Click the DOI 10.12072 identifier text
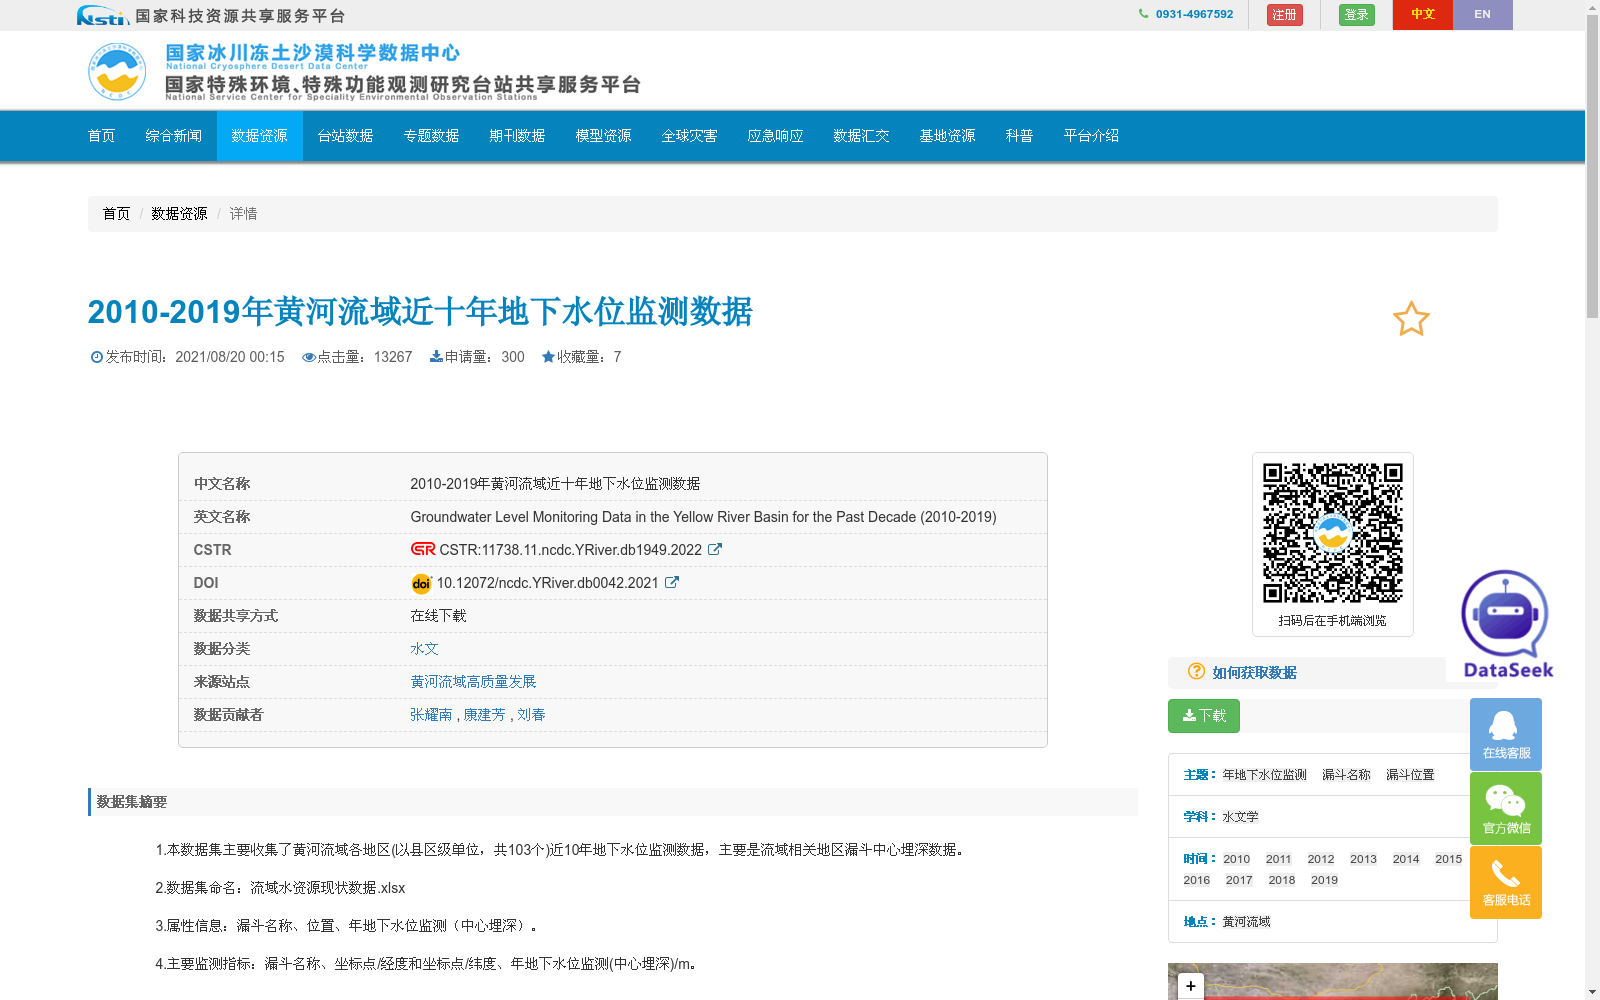Screen dimensions: 1600x1000 tap(547, 583)
